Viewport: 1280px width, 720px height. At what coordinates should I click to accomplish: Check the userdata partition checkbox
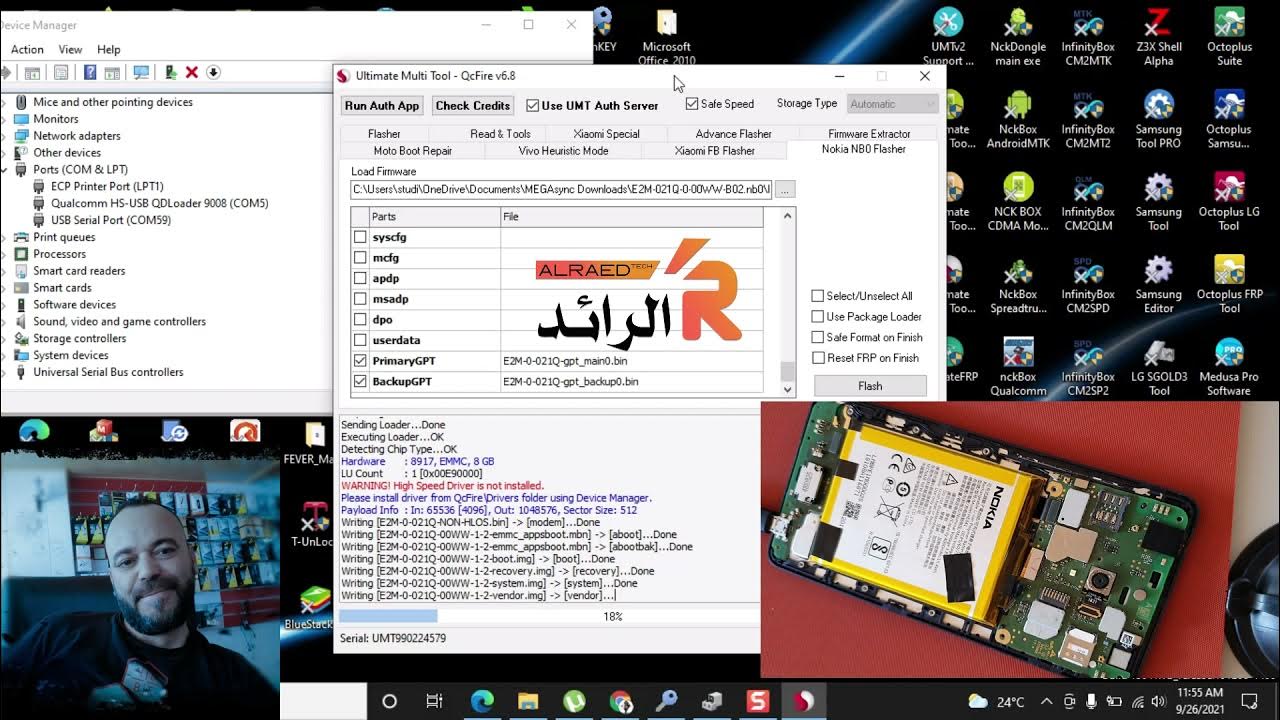tap(360, 340)
